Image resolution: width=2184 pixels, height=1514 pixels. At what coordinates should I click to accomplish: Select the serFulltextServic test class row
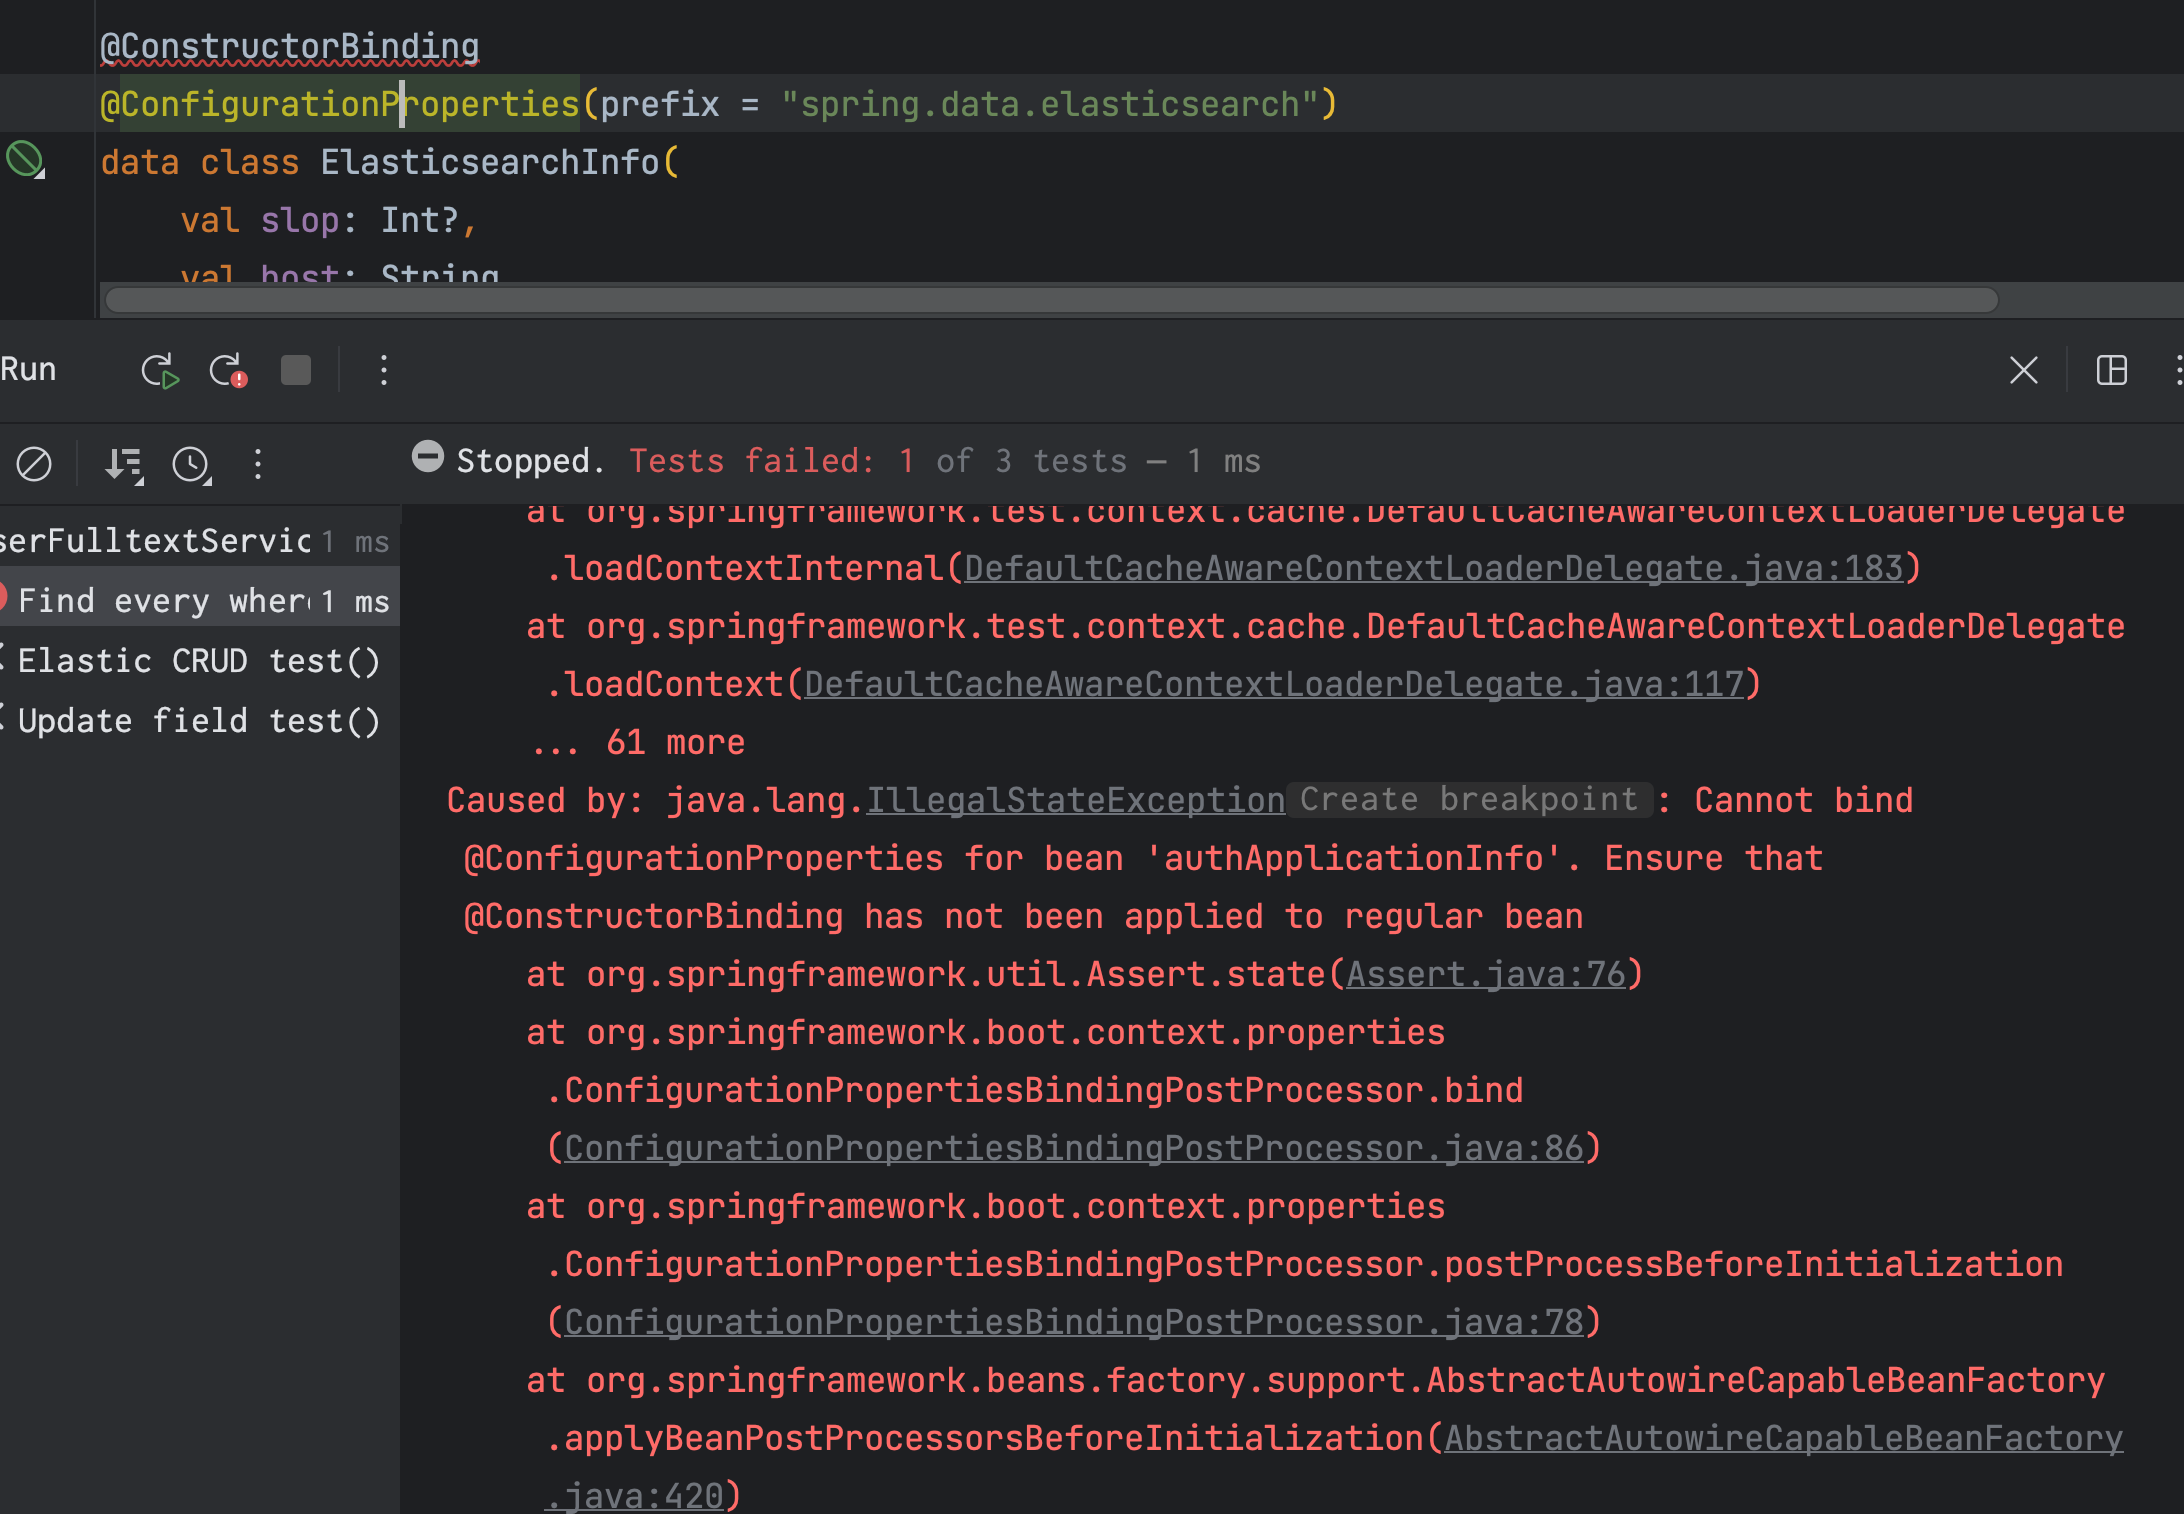tap(200, 541)
